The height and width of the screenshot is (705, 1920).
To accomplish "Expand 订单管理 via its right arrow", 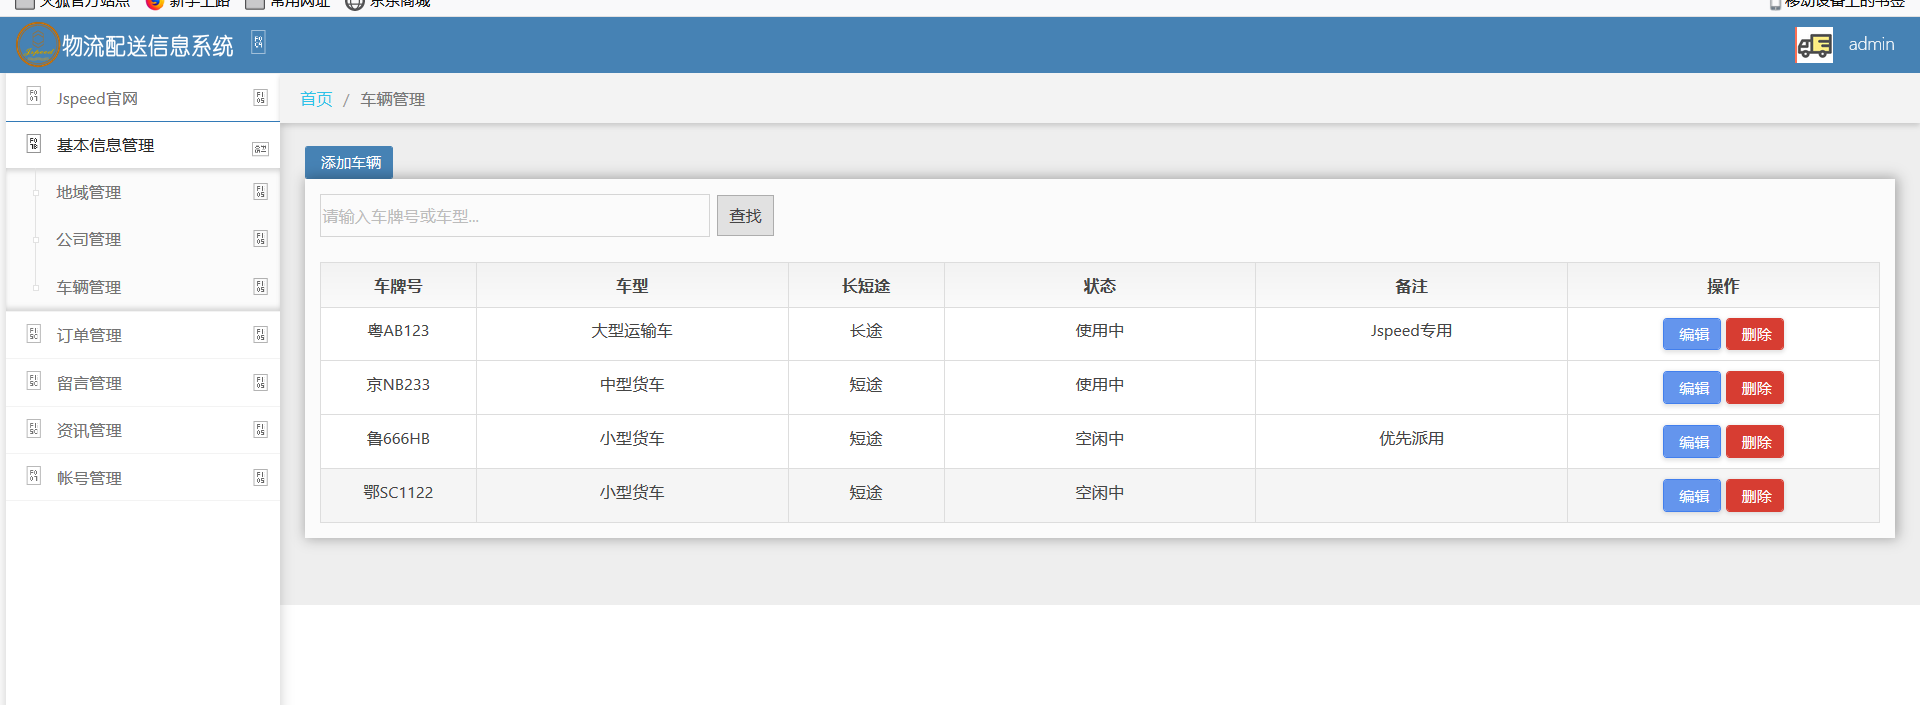I will (260, 335).
